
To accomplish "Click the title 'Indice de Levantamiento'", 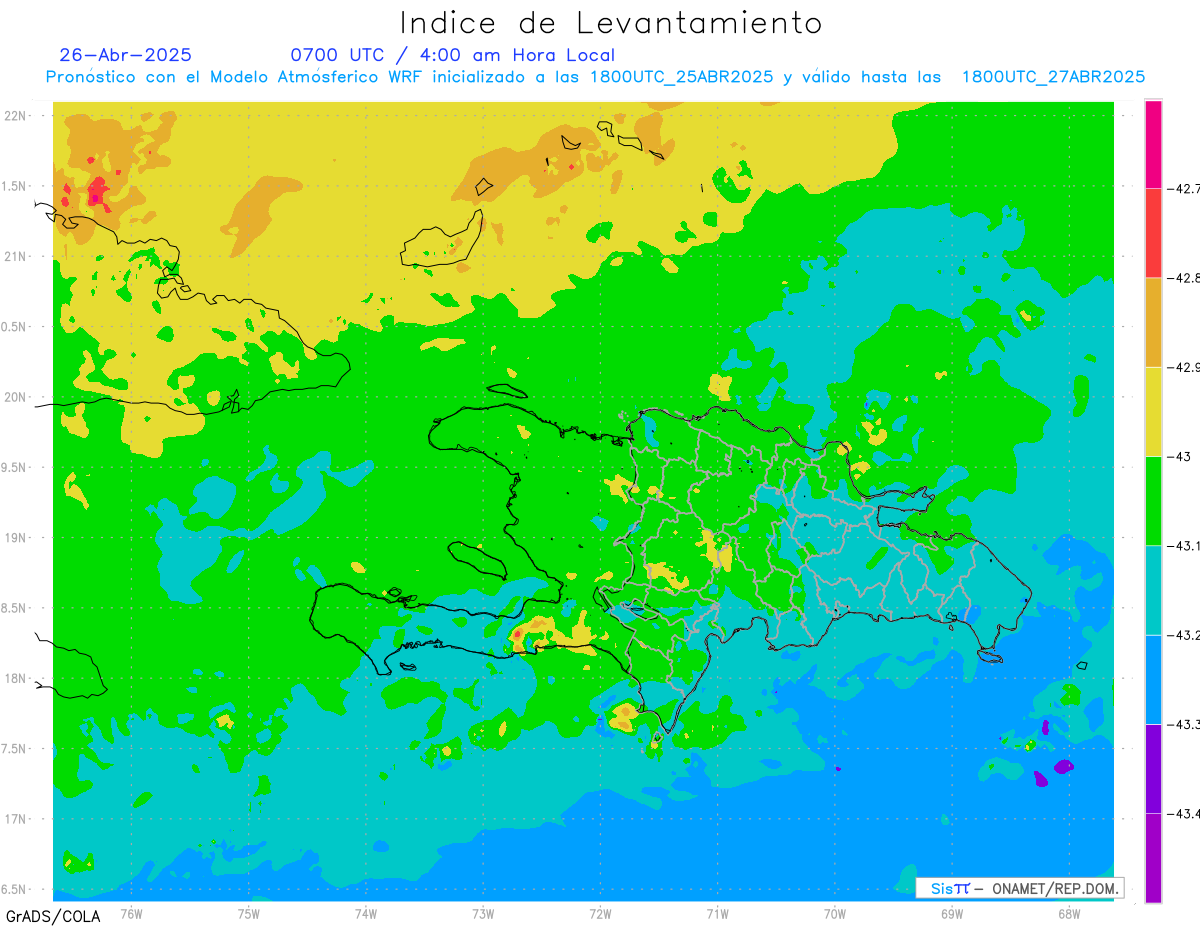I will (x=611, y=22).
